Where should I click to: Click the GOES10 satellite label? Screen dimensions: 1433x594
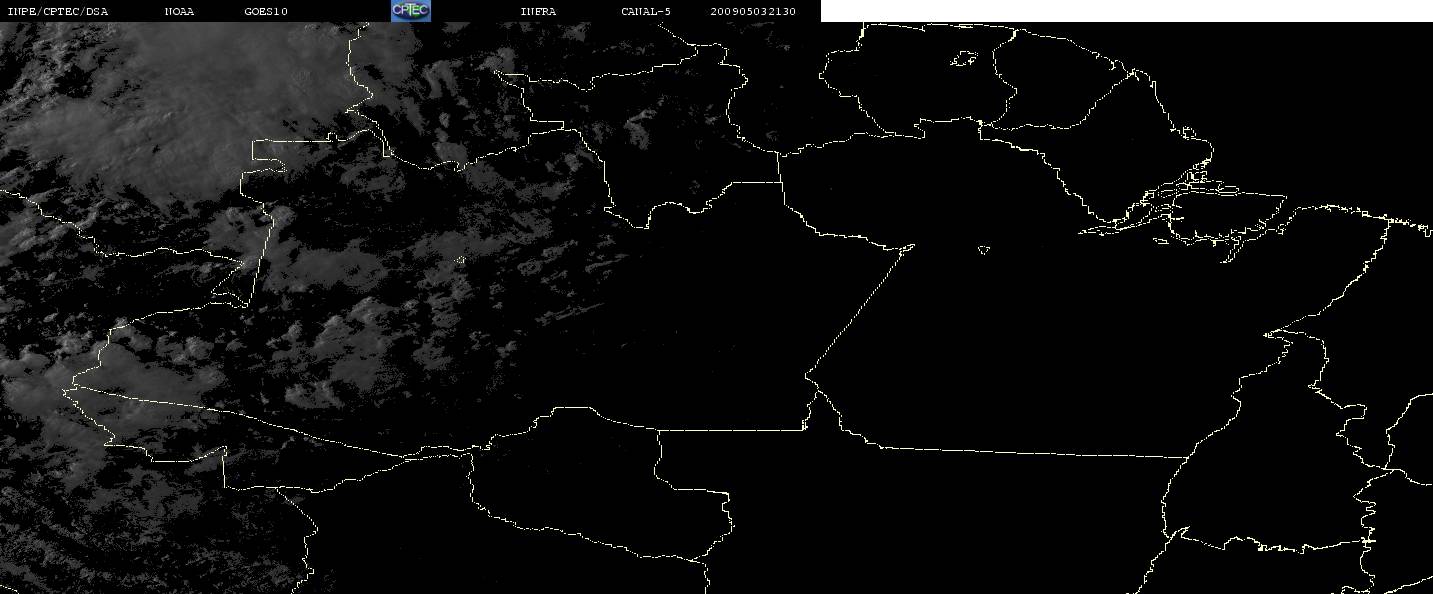click(266, 11)
